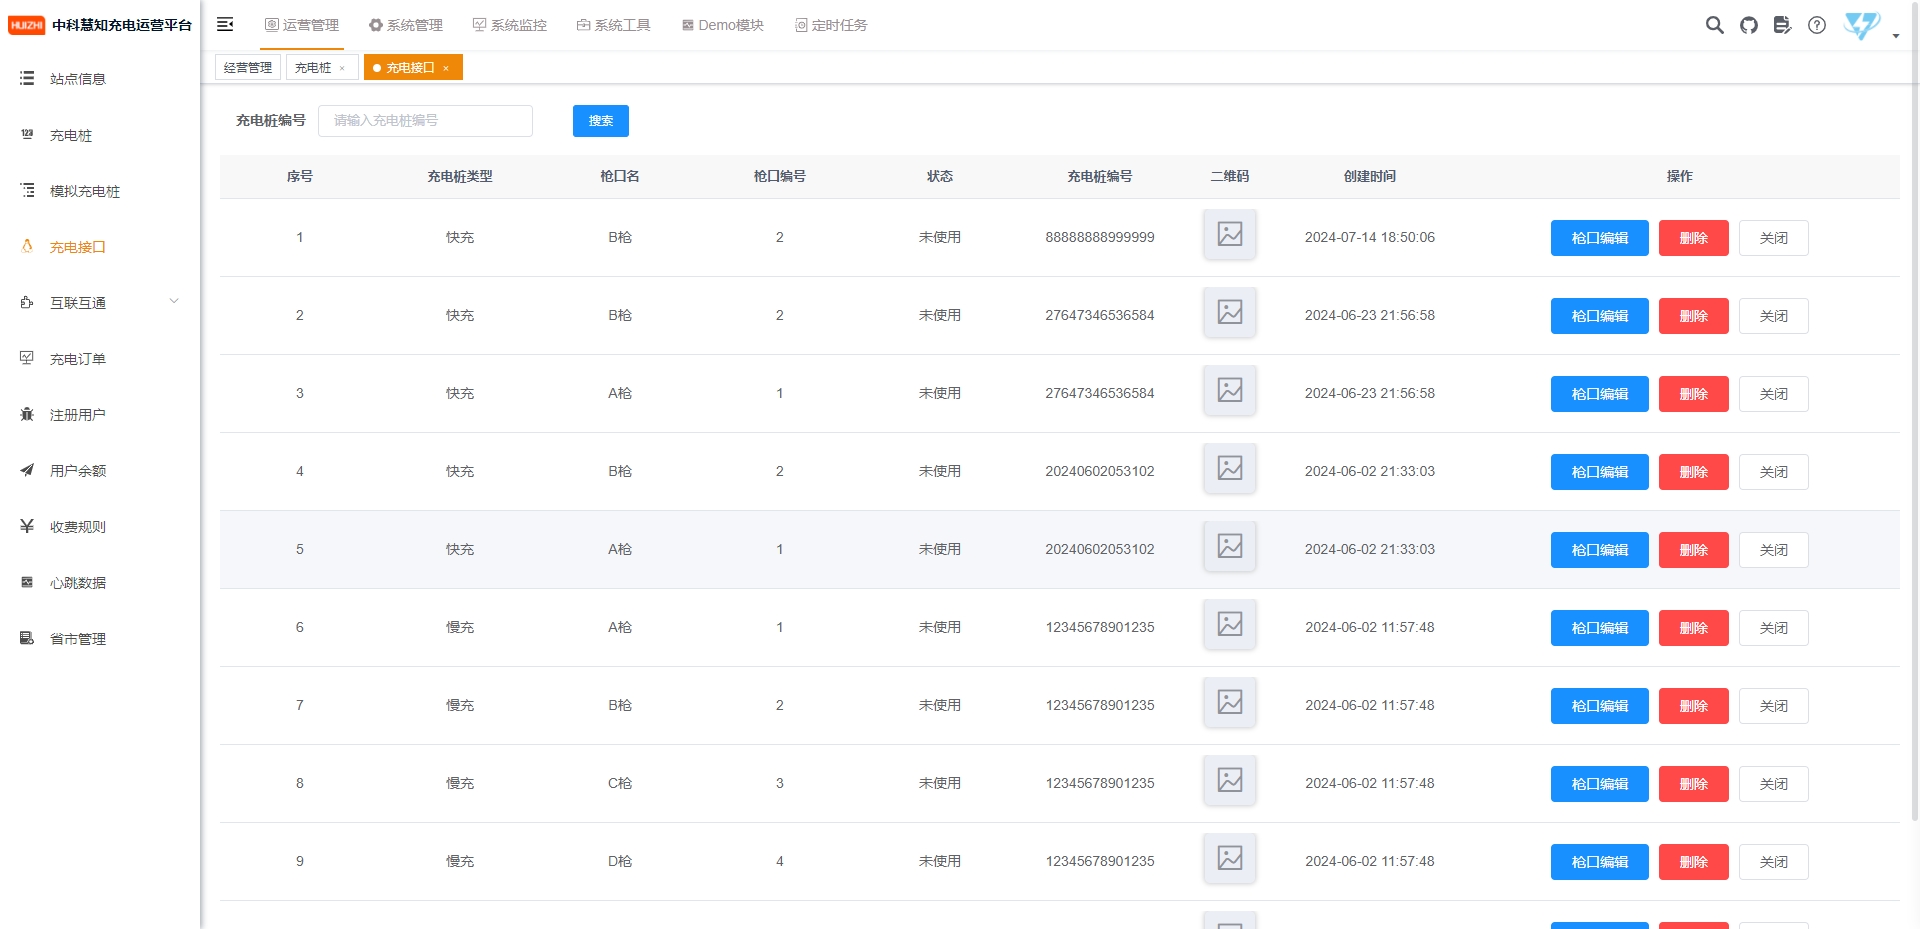This screenshot has width=1920, height=929.
Task: Expand the 互联互通 submenu chevron
Action: click(174, 301)
